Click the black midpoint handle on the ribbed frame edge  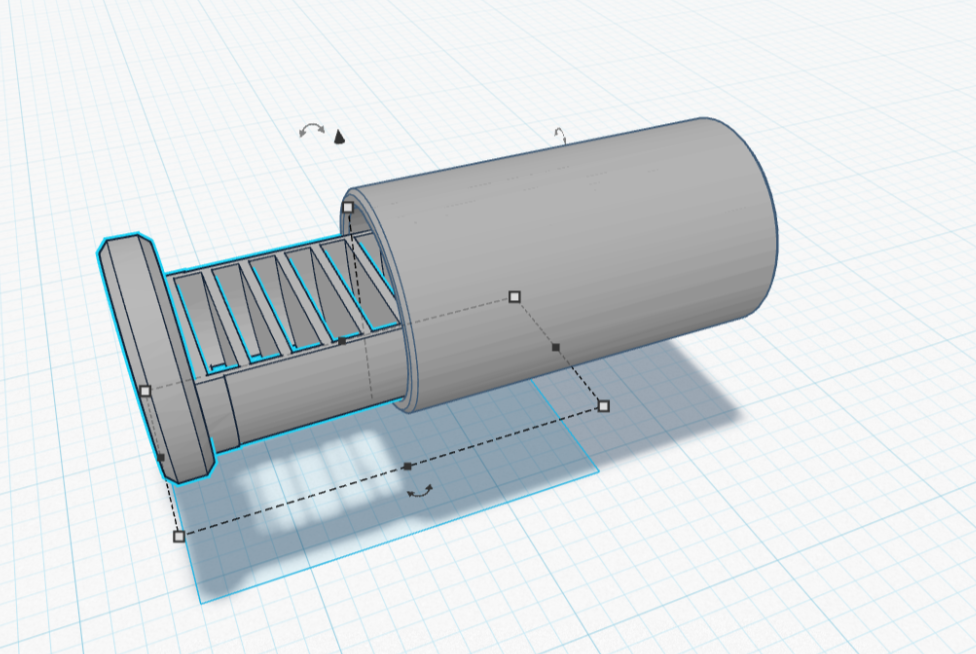tap(342, 341)
